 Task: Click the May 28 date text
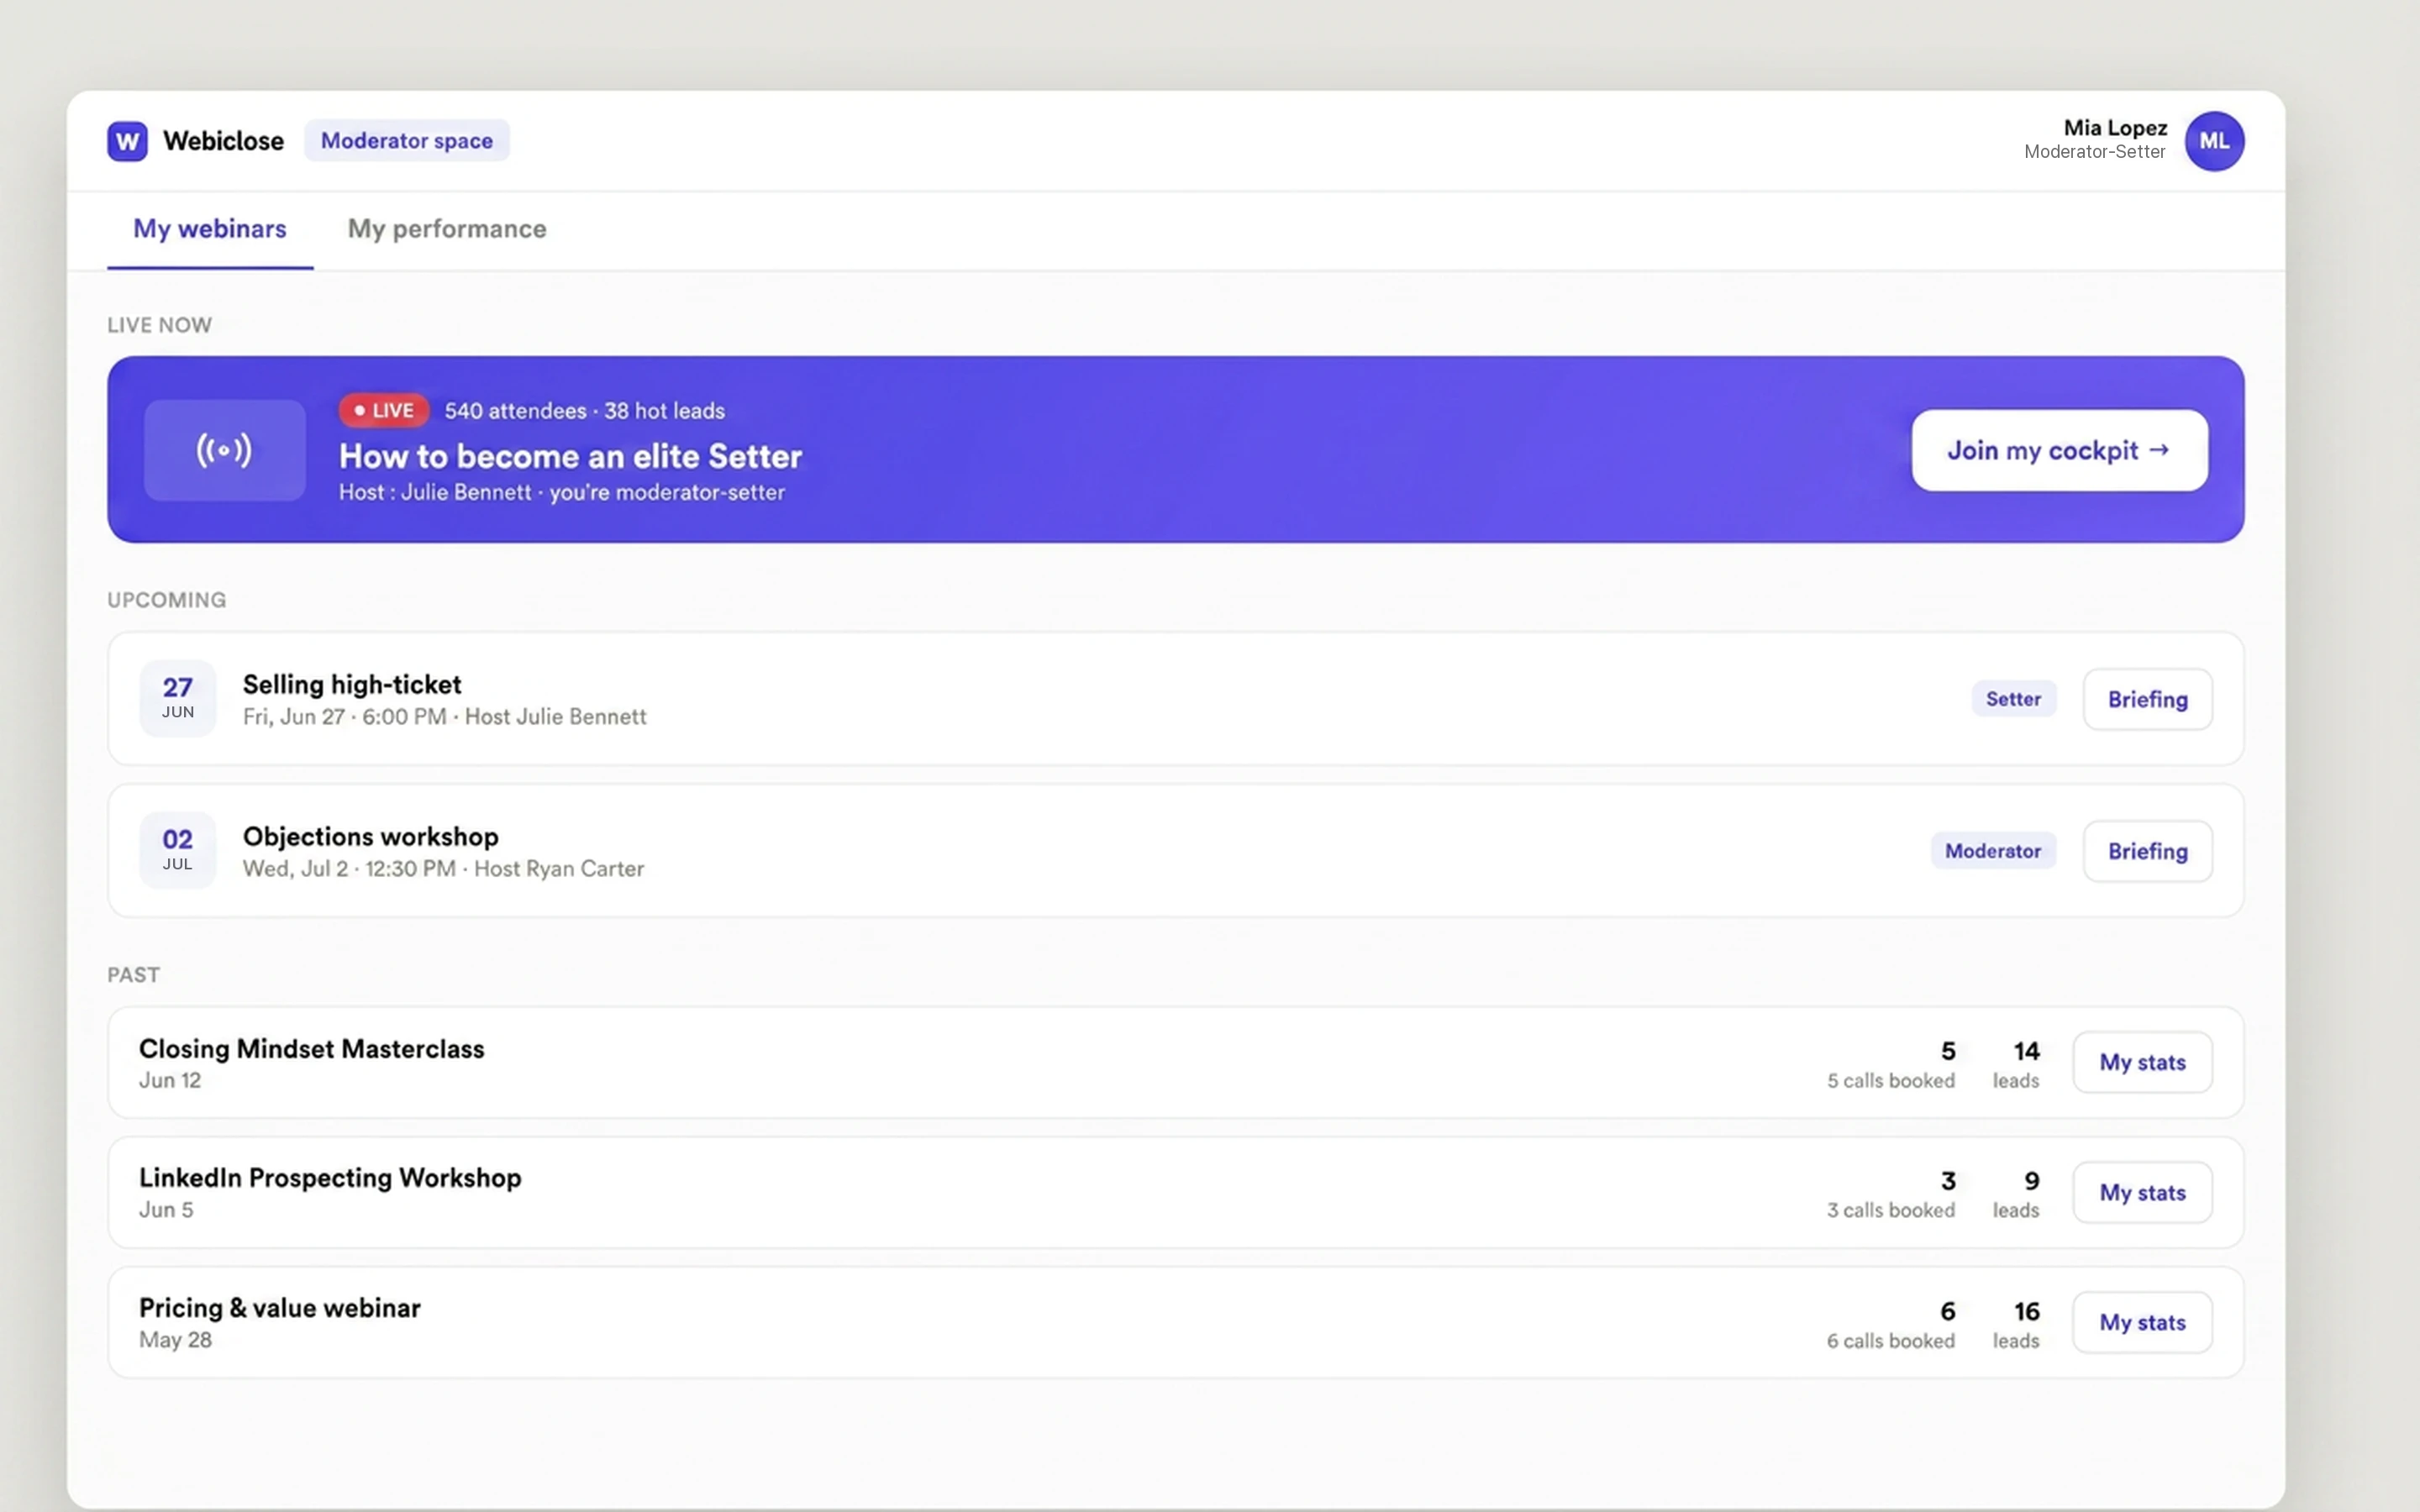[176, 1340]
